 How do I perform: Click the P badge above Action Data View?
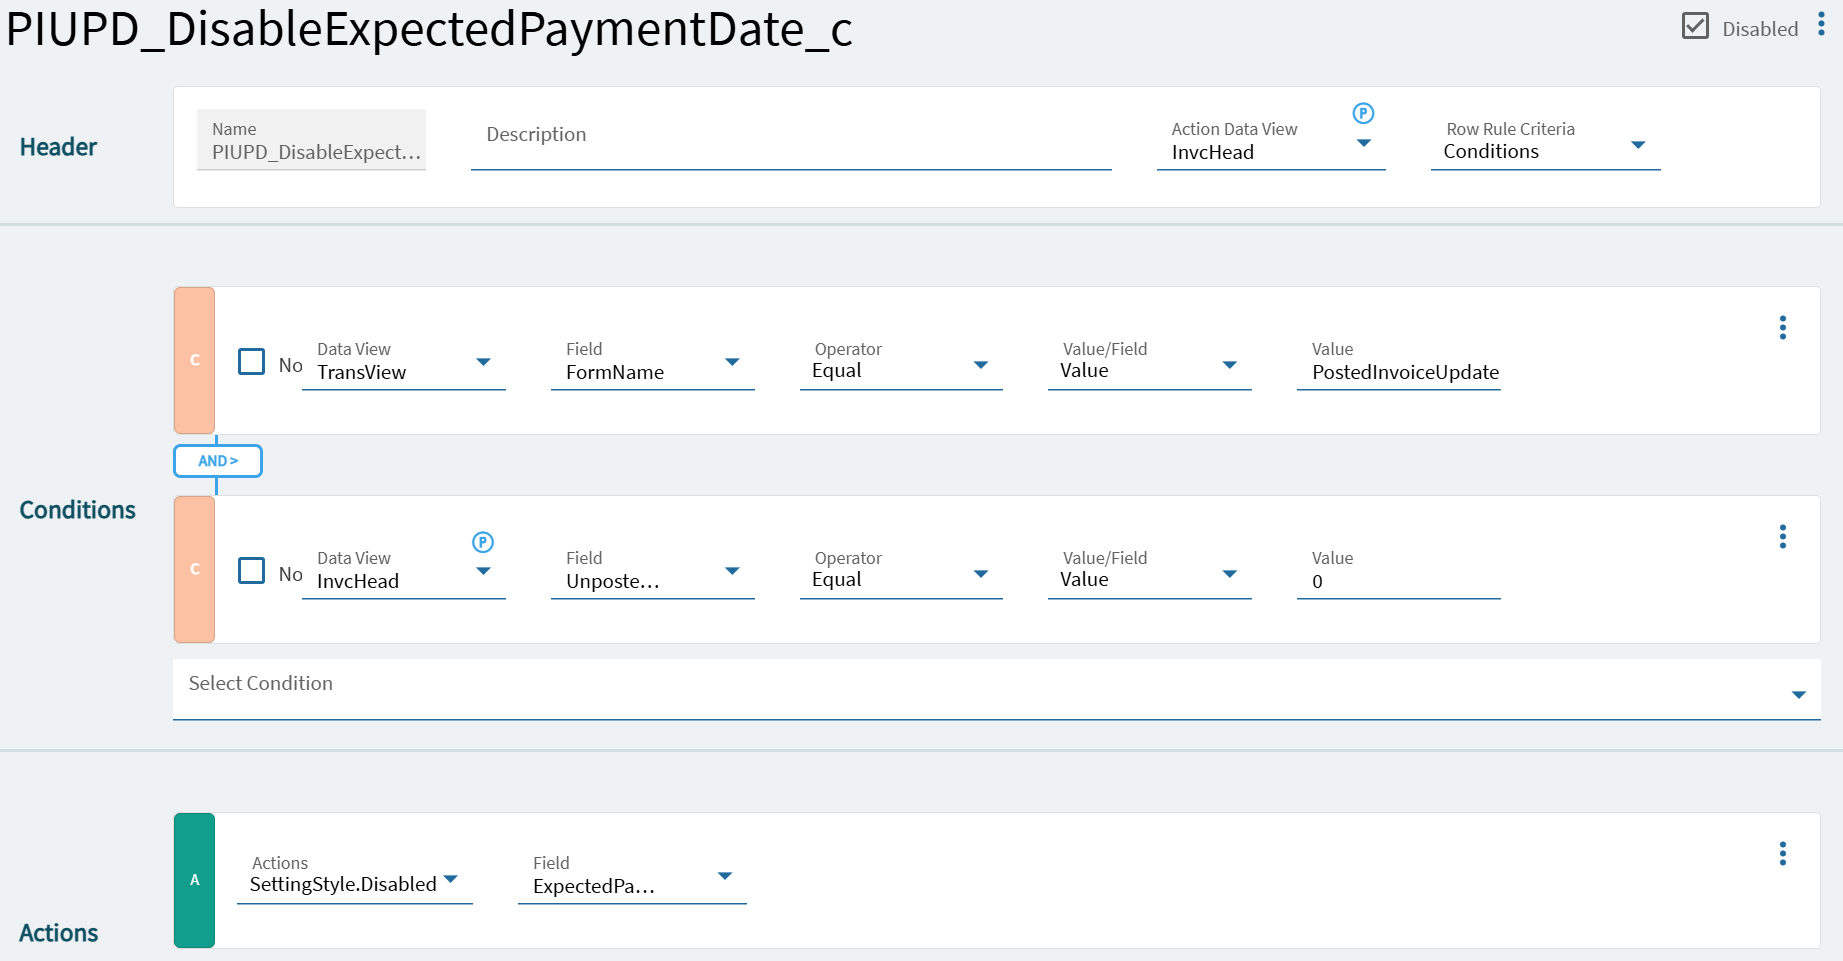point(1363,113)
